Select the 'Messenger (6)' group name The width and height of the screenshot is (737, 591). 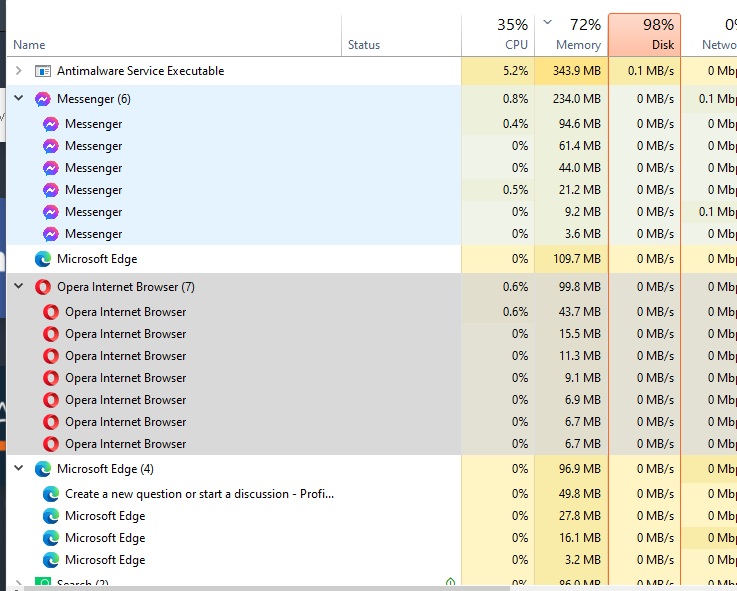[x=94, y=99]
